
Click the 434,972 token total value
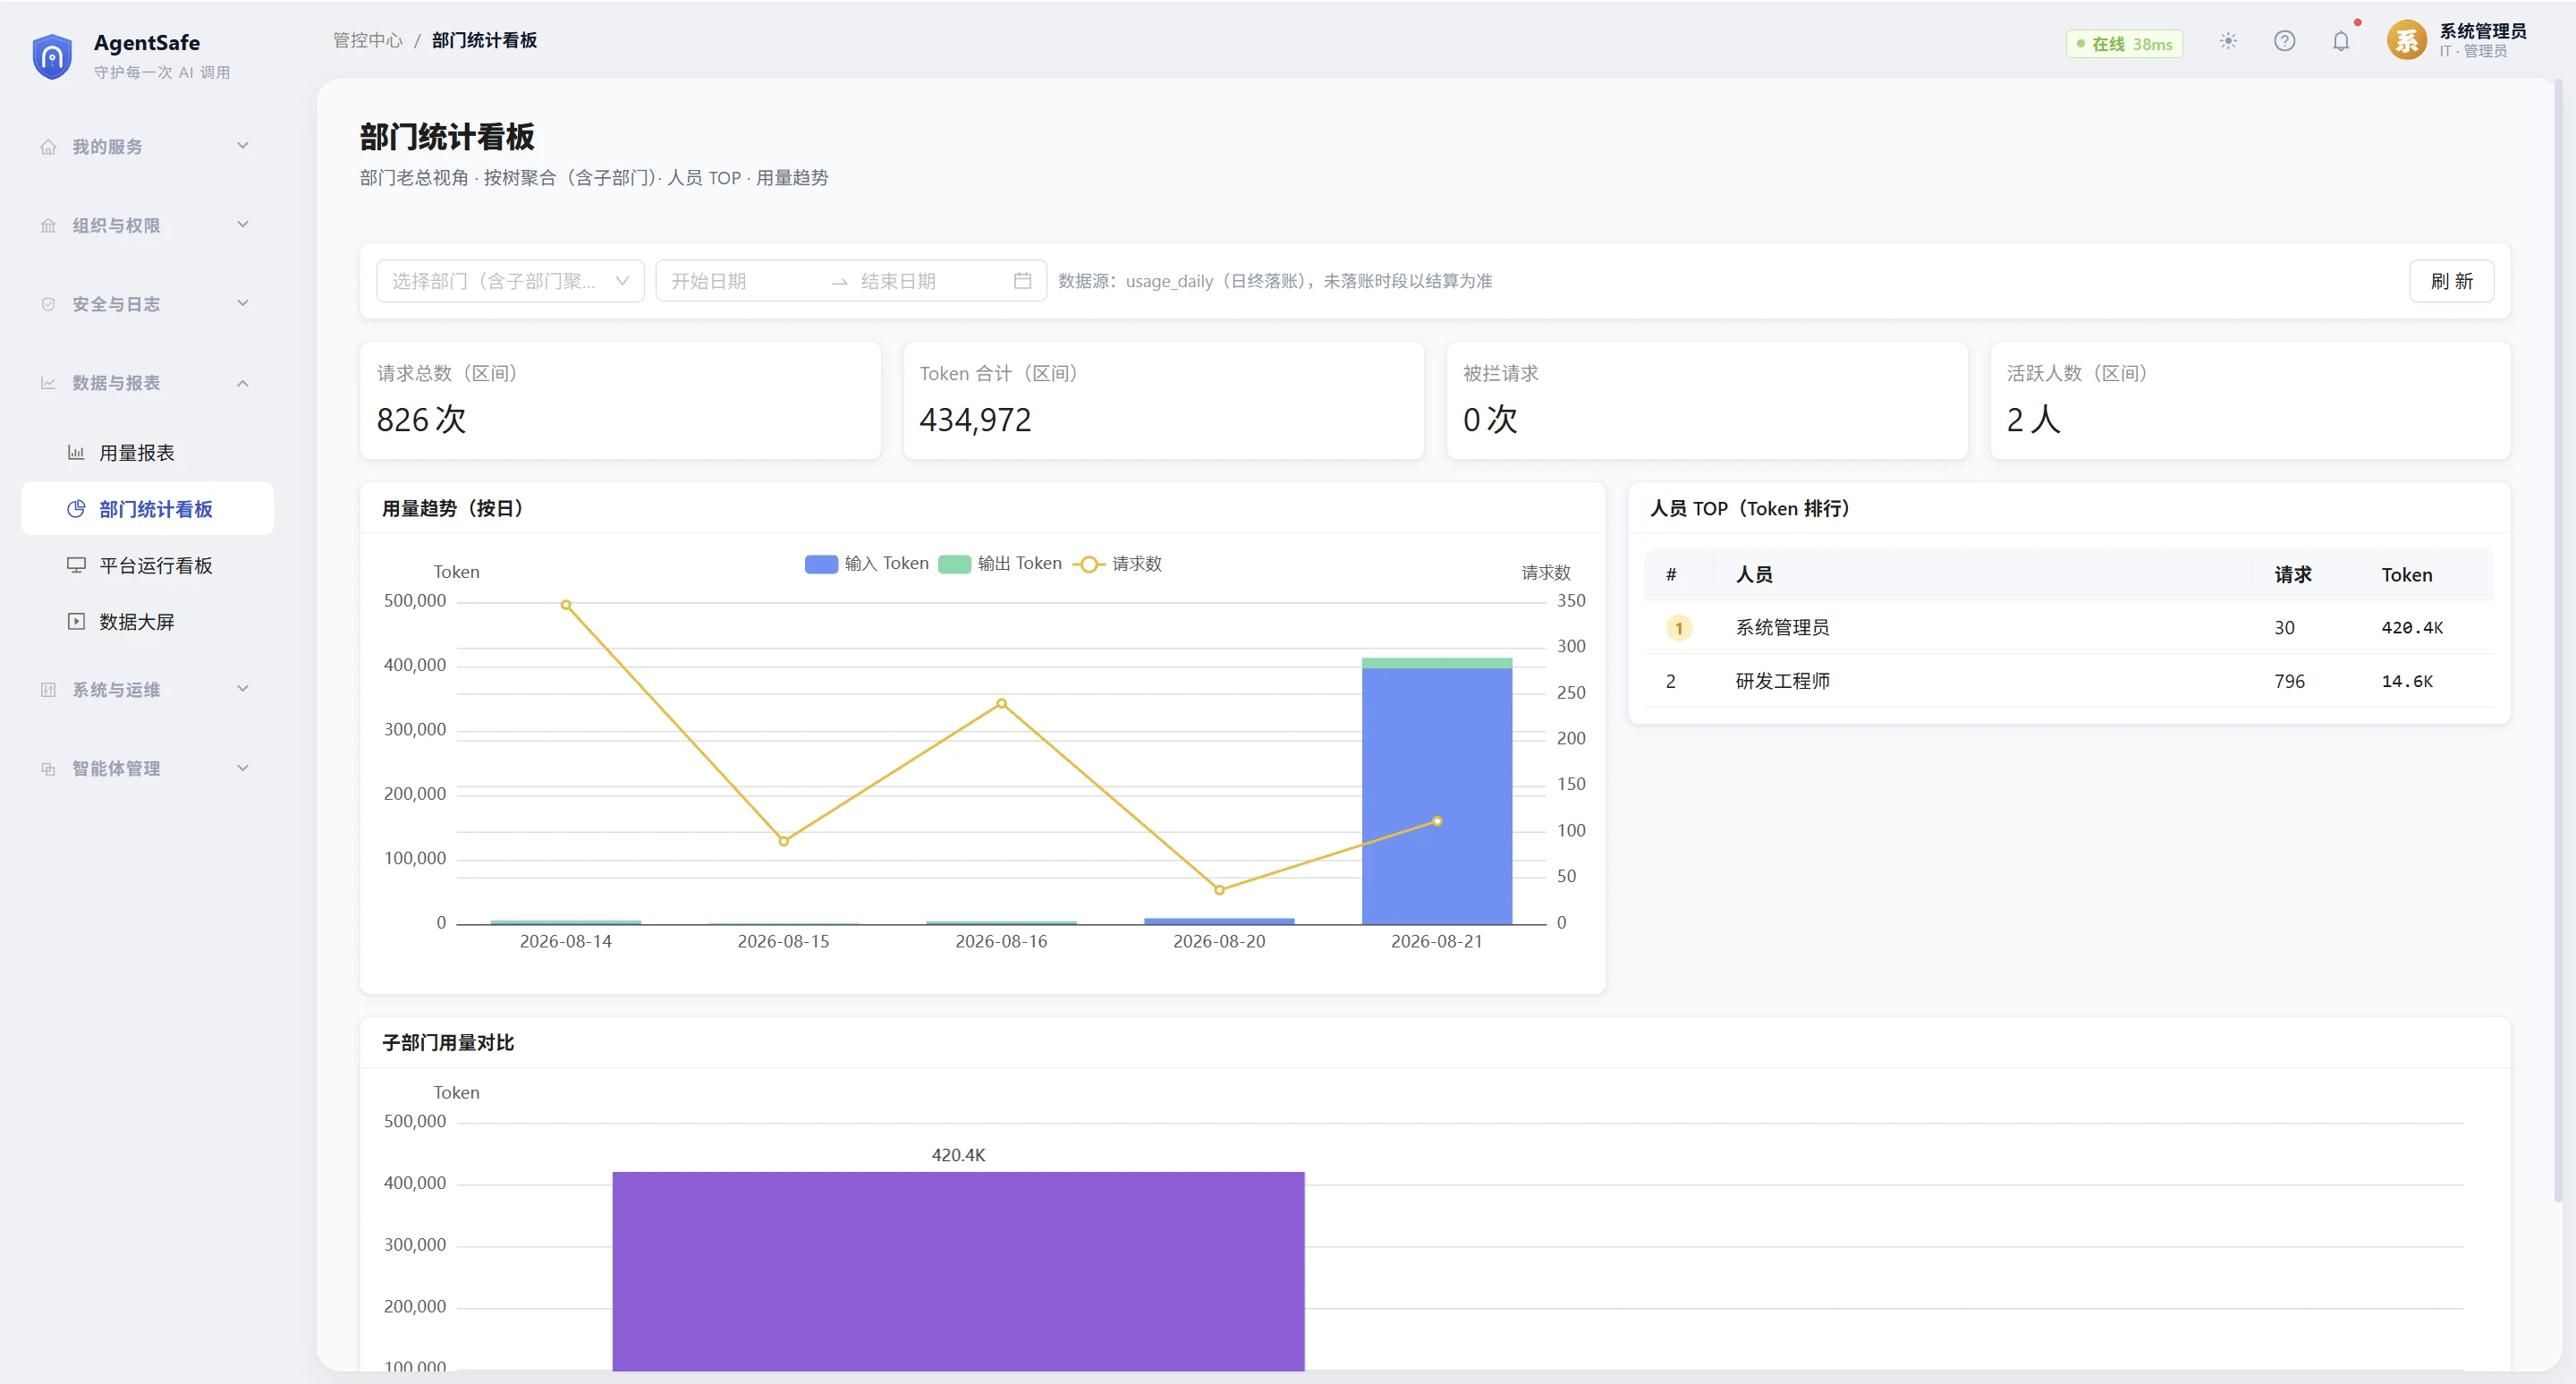pyautogui.click(x=975, y=420)
